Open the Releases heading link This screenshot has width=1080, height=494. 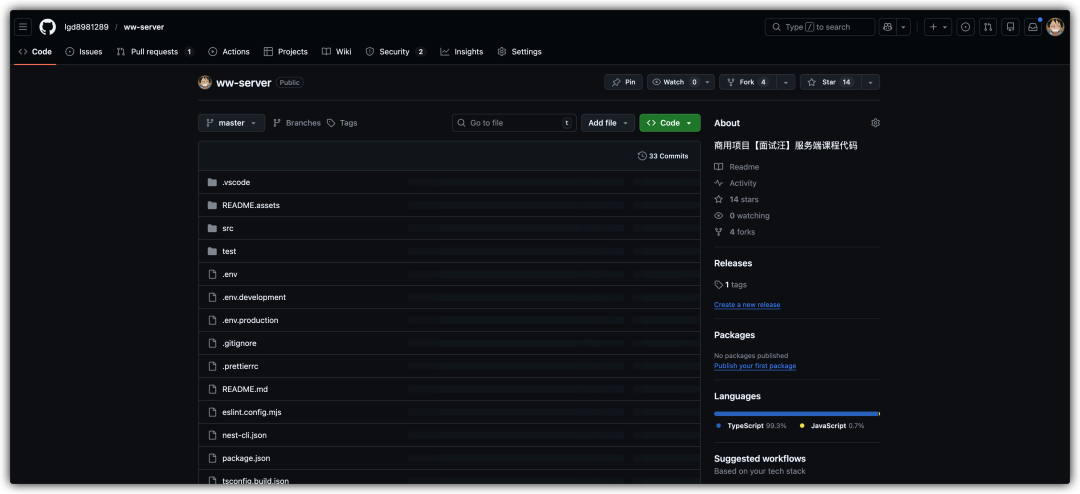pos(733,263)
